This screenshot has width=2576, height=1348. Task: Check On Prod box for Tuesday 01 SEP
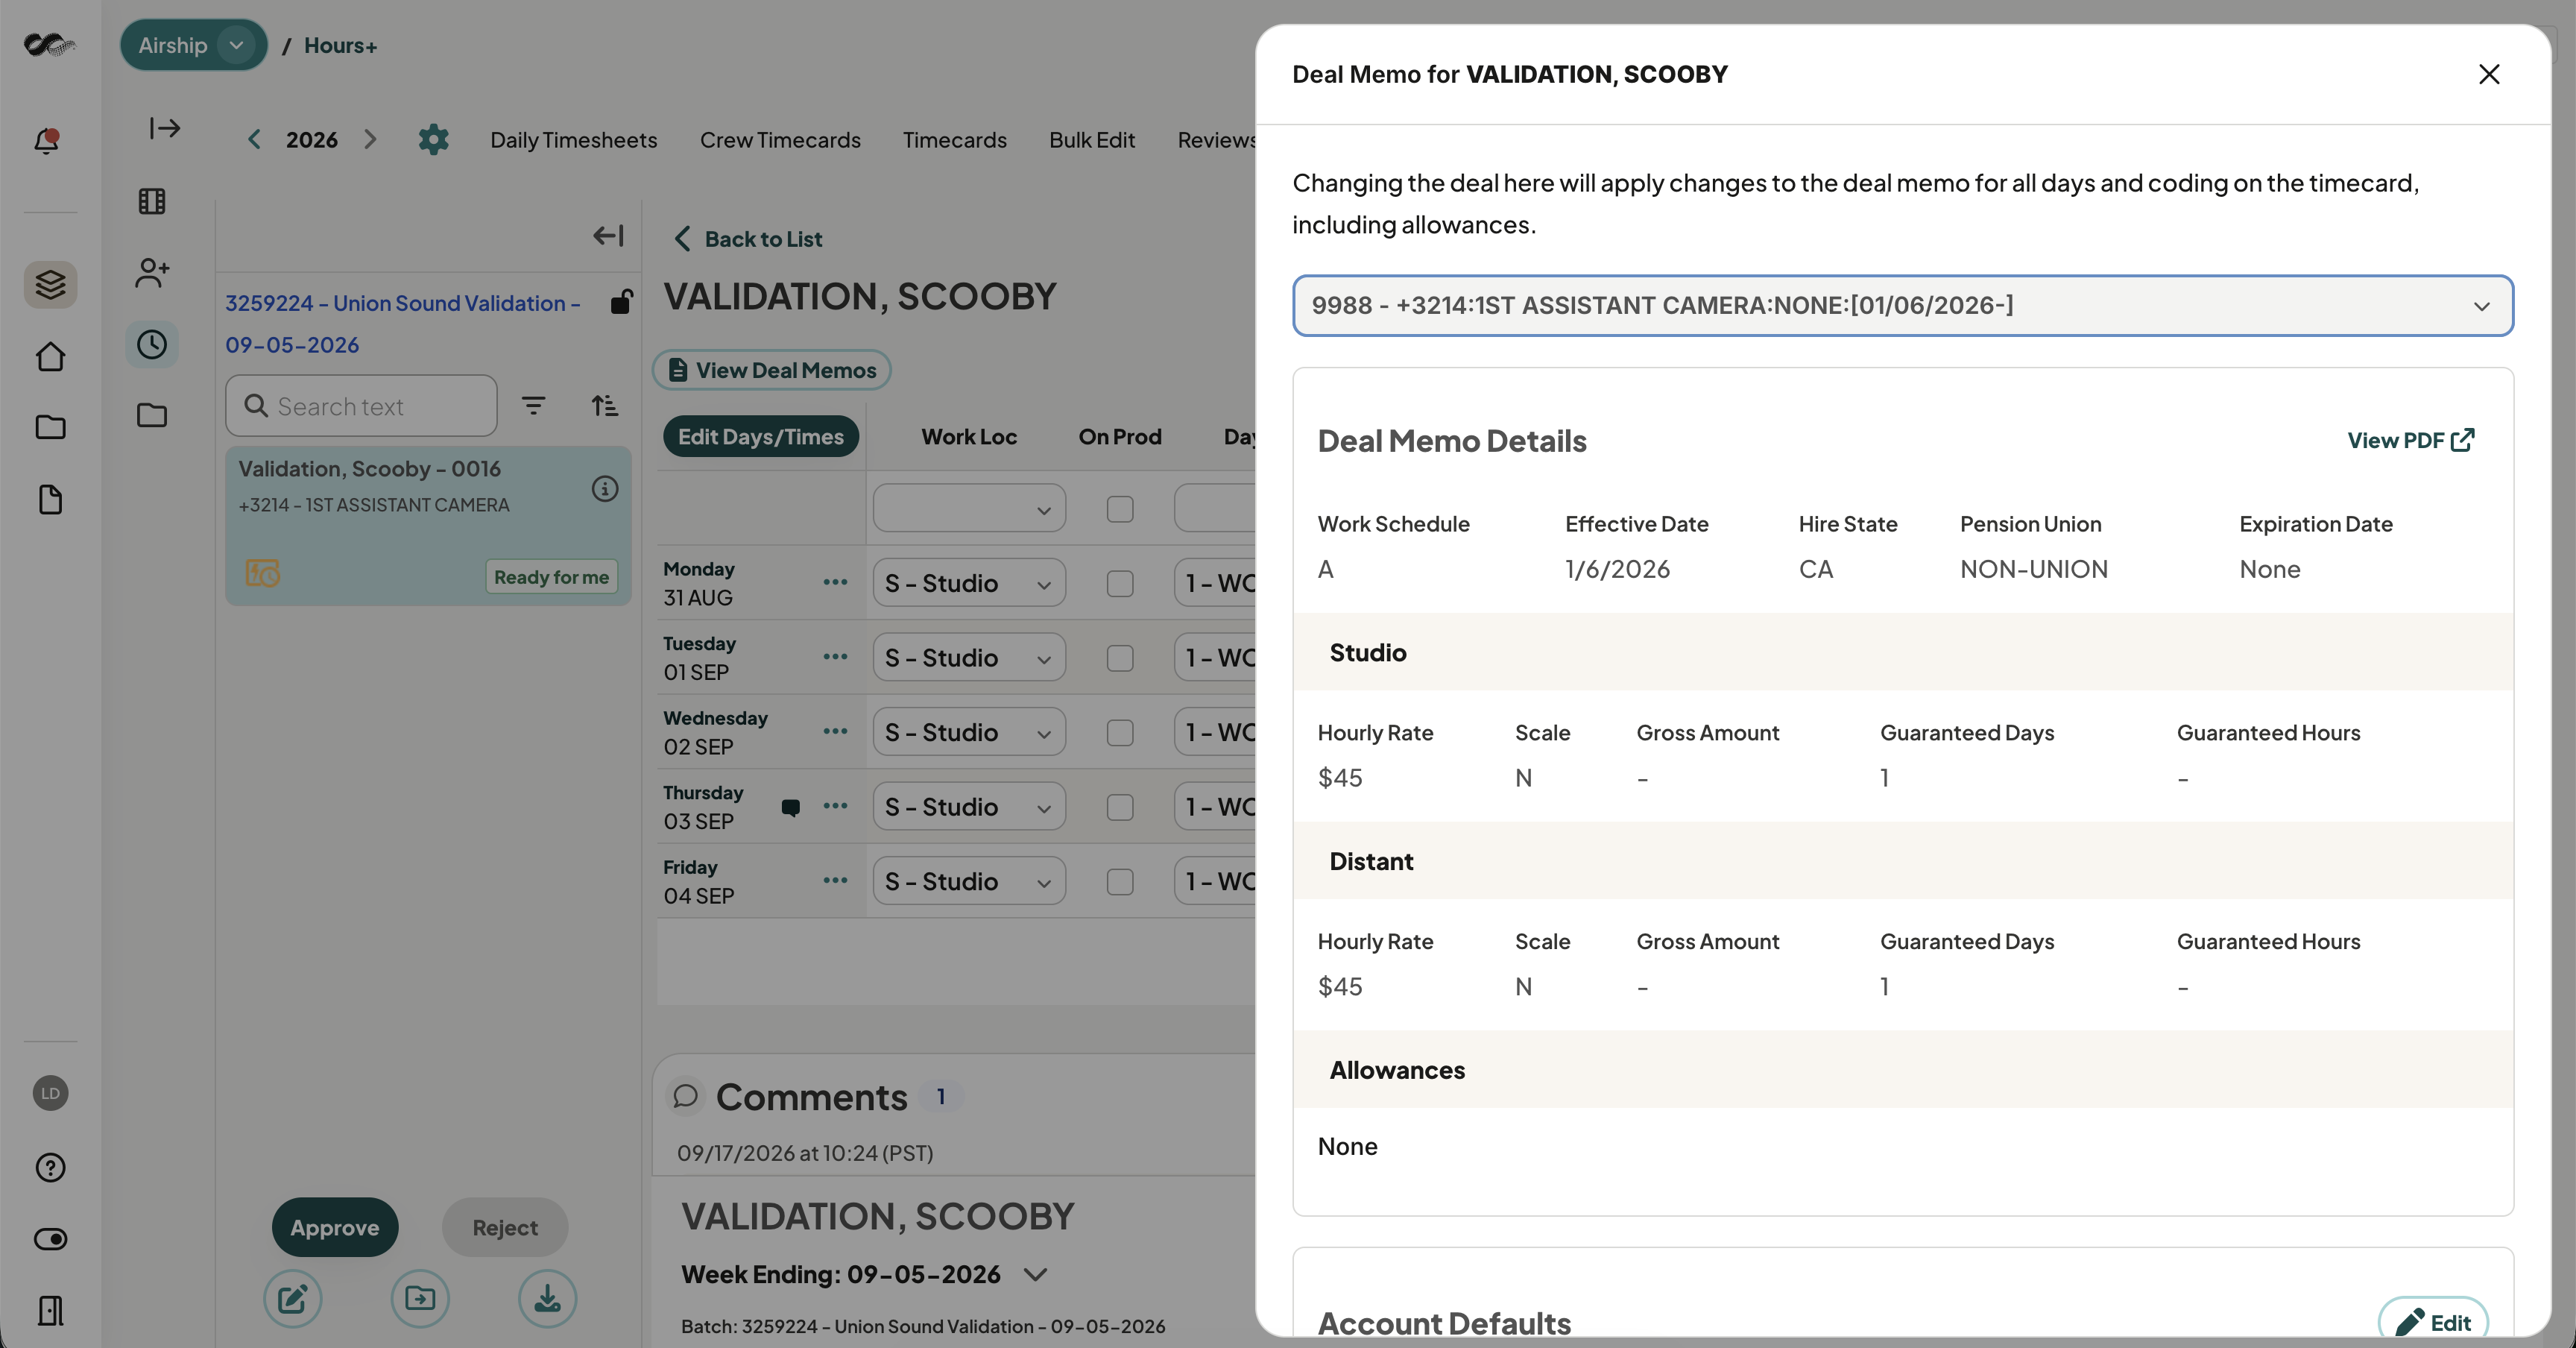pyautogui.click(x=1120, y=658)
